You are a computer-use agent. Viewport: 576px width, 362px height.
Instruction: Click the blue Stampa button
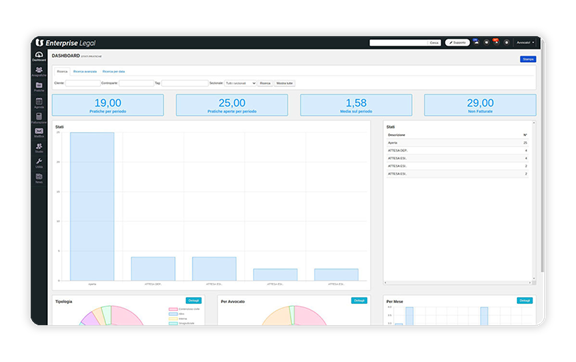tap(528, 59)
